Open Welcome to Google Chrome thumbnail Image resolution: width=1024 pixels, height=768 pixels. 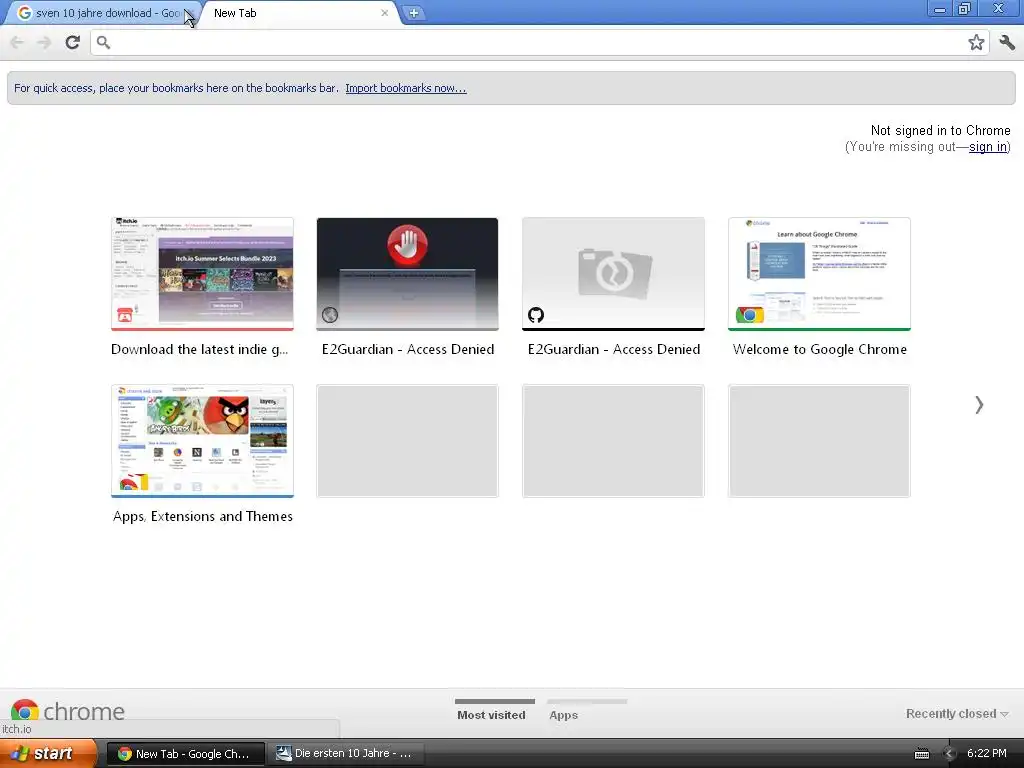click(x=819, y=274)
